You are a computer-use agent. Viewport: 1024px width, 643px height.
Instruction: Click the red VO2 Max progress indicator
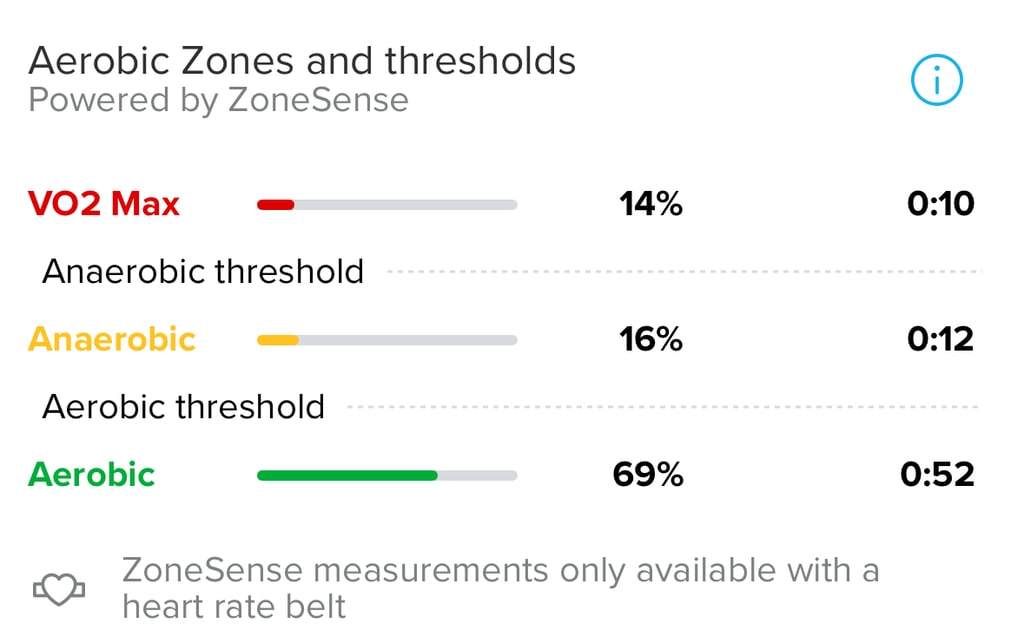click(x=275, y=203)
